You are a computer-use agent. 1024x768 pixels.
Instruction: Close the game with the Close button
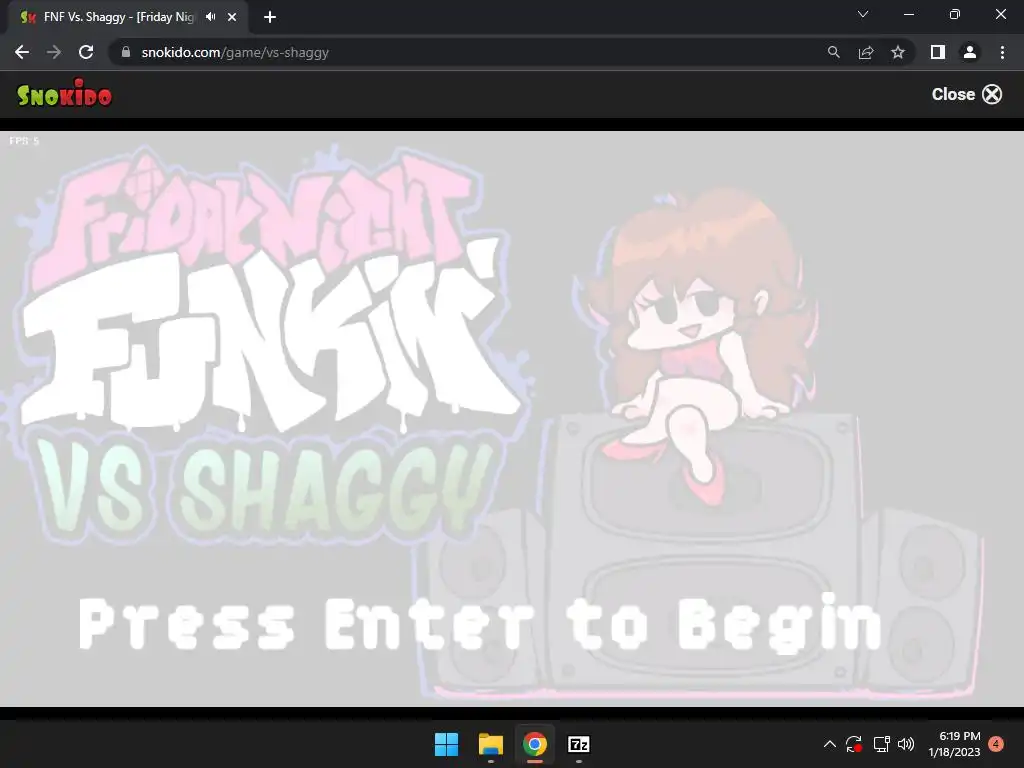967,94
